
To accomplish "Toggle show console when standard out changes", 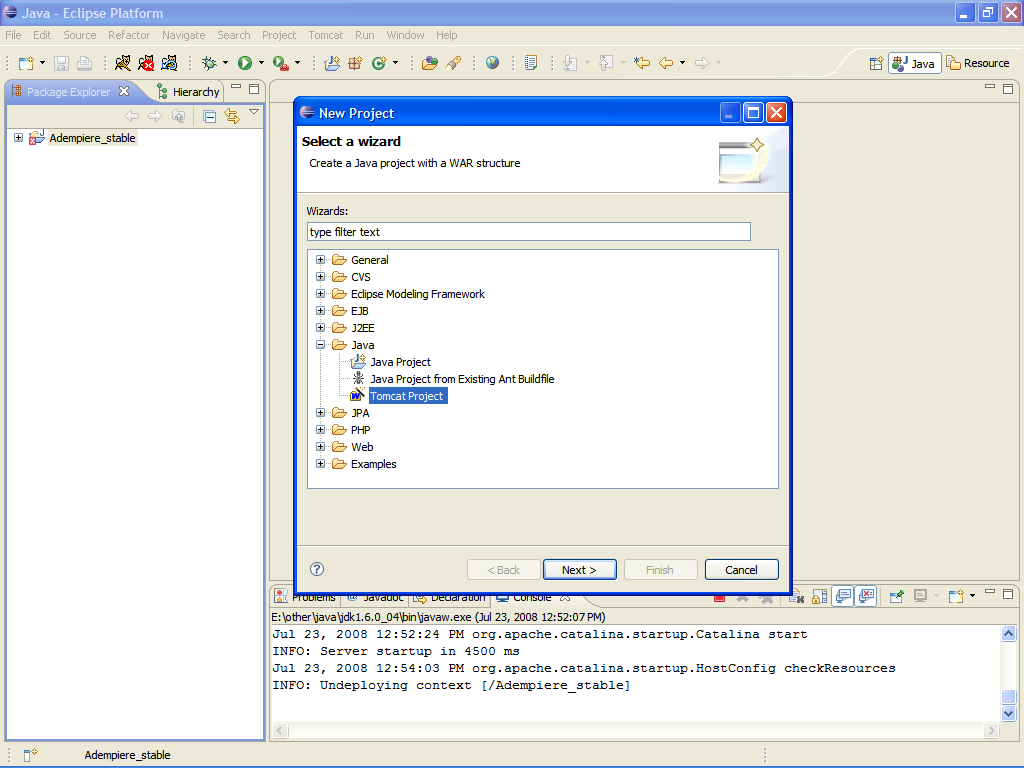I will tap(843, 596).
